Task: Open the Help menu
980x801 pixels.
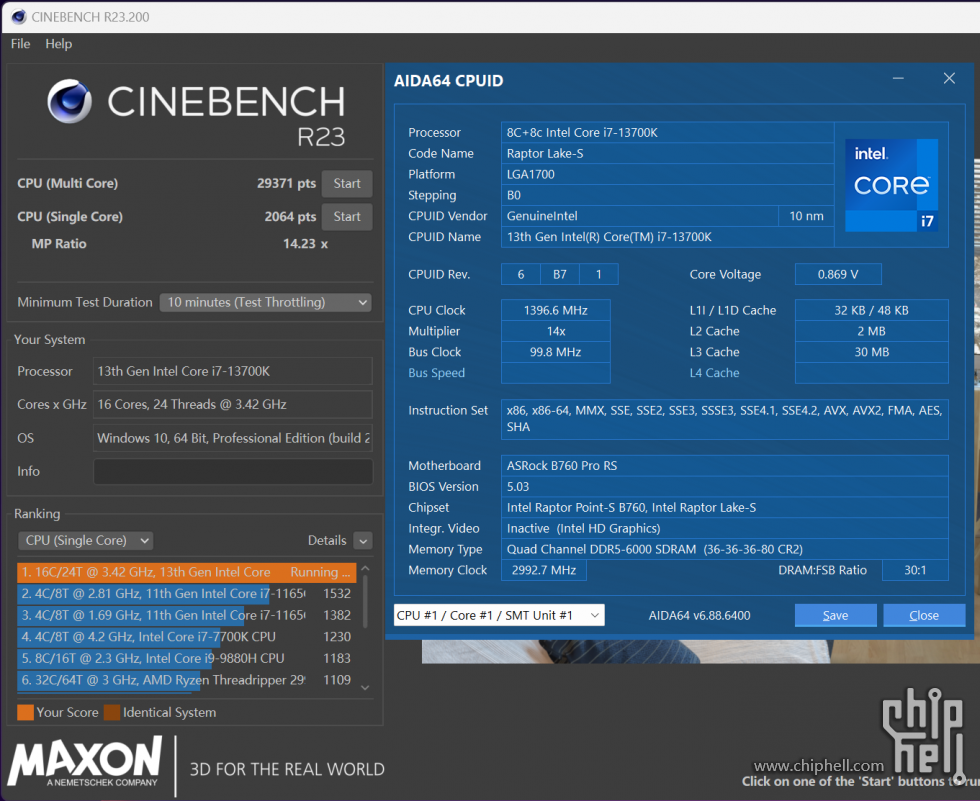Action: pos(58,44)
